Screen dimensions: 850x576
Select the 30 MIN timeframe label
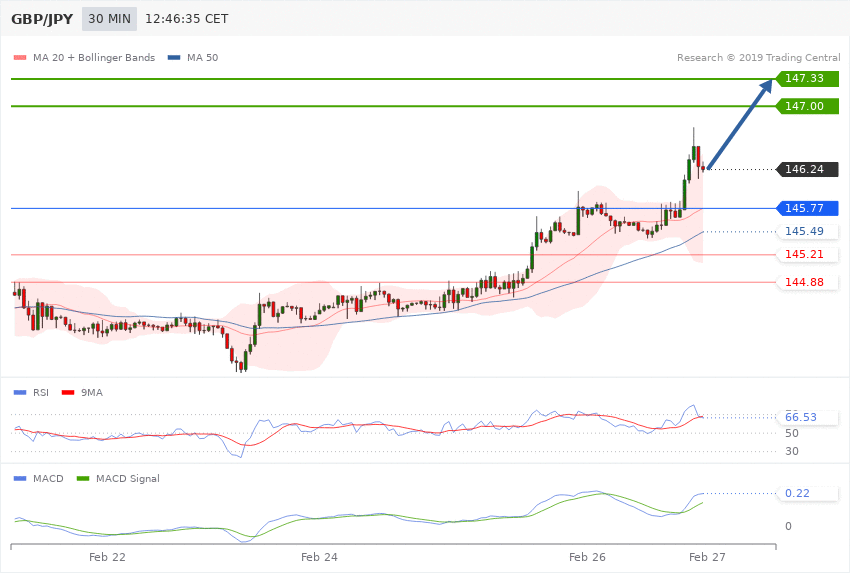pyautogui.click(x=110, y=19)
